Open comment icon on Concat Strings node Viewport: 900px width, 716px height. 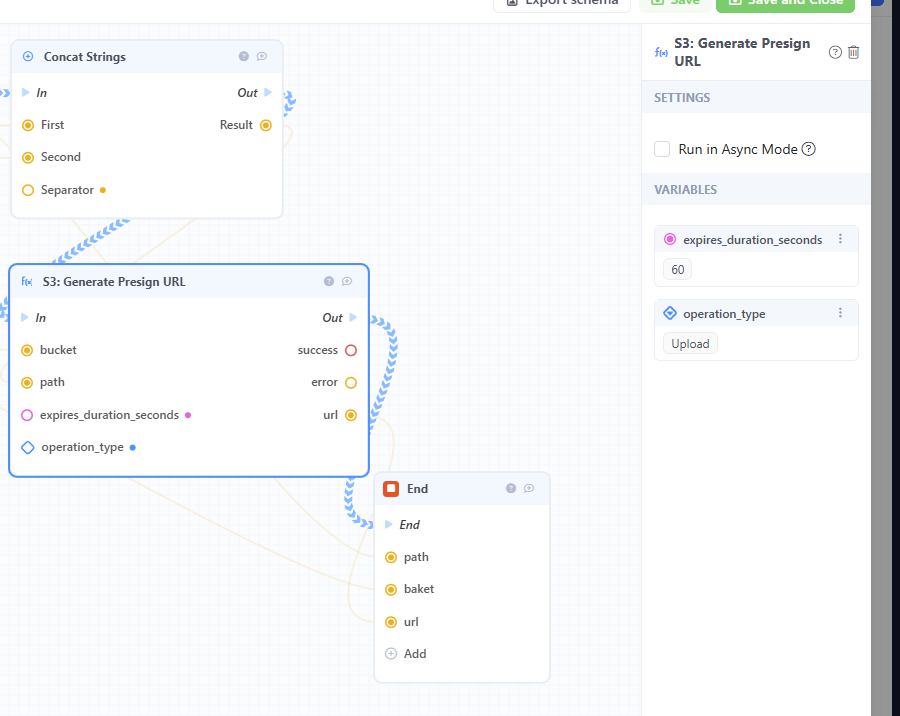[x=262, y=56]
